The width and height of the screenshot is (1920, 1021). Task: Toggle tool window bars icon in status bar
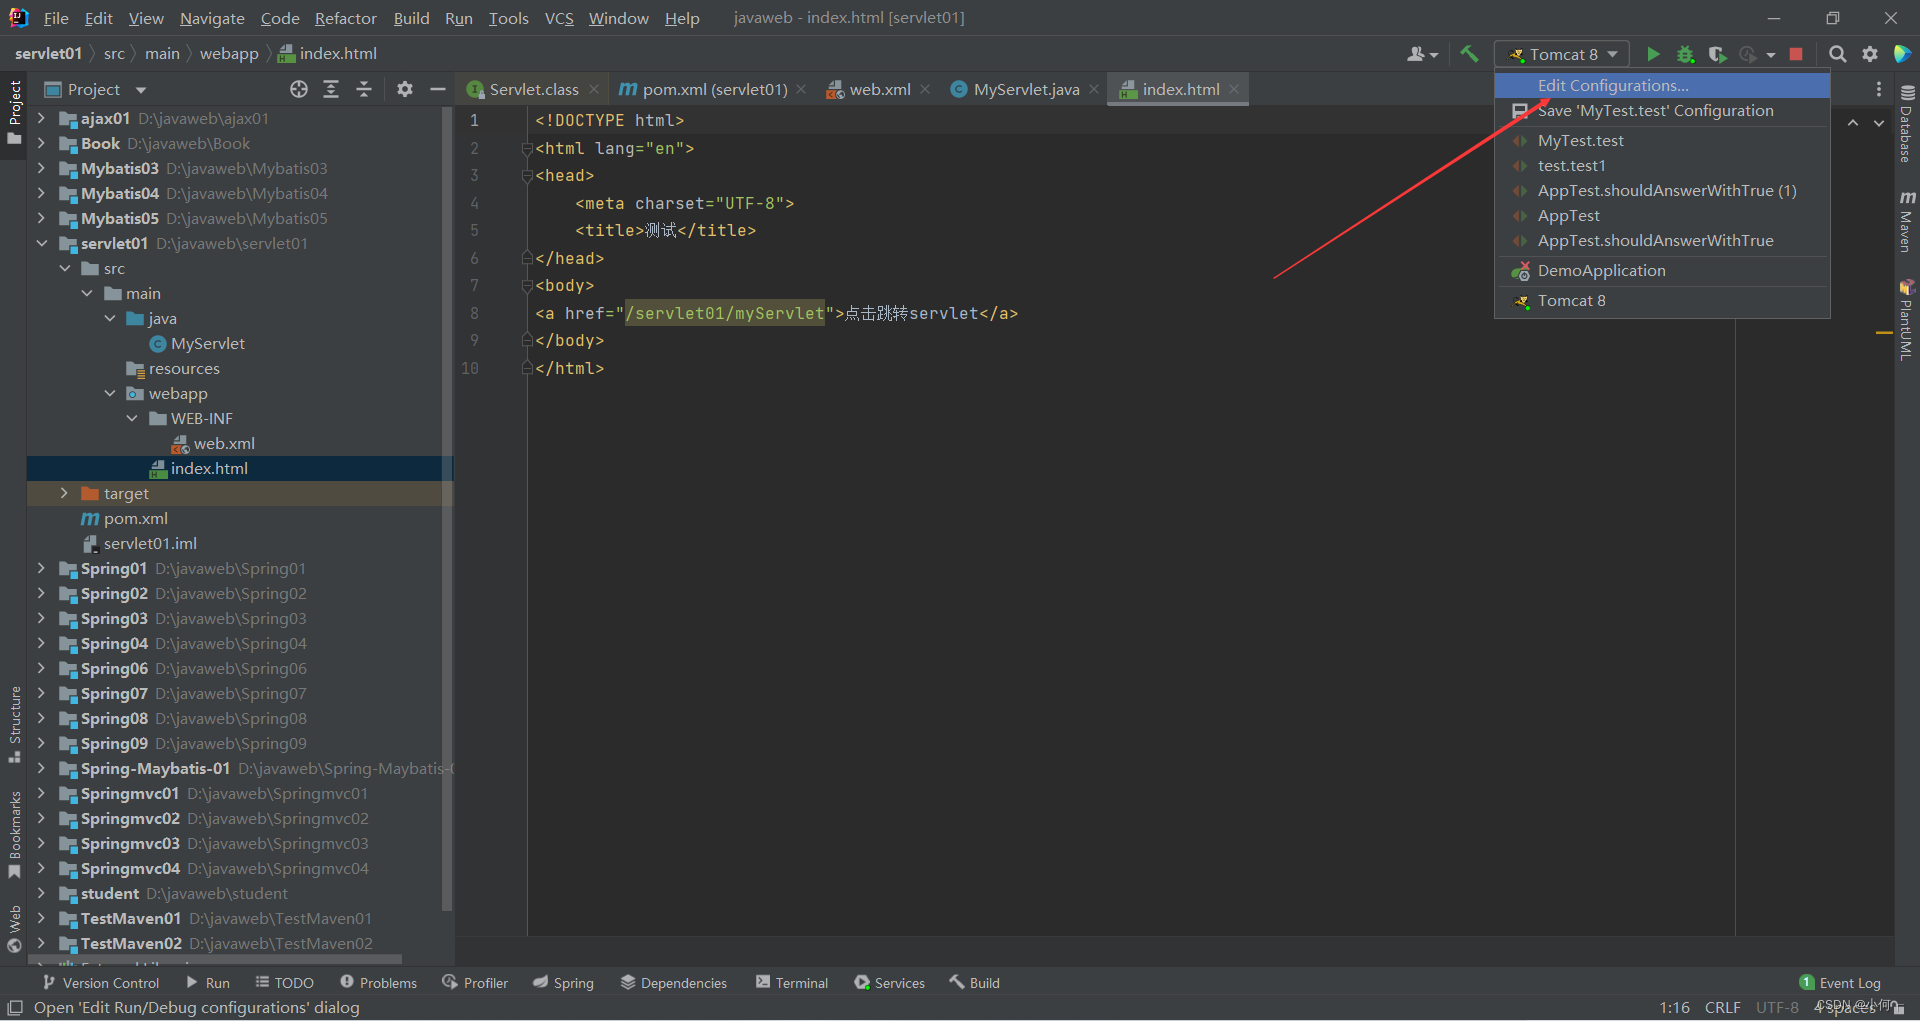click(15, 1007)
